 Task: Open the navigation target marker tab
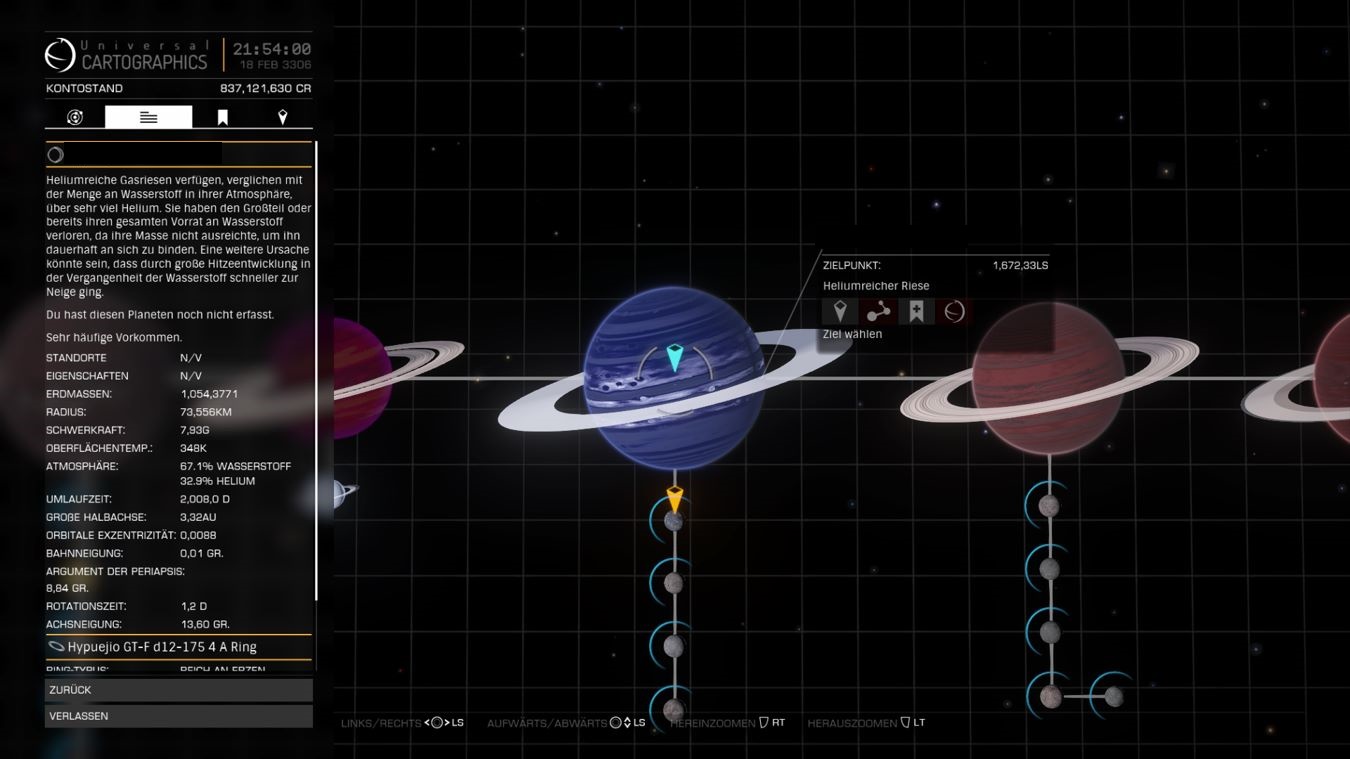pyautogui.click(x=283, y=117)
